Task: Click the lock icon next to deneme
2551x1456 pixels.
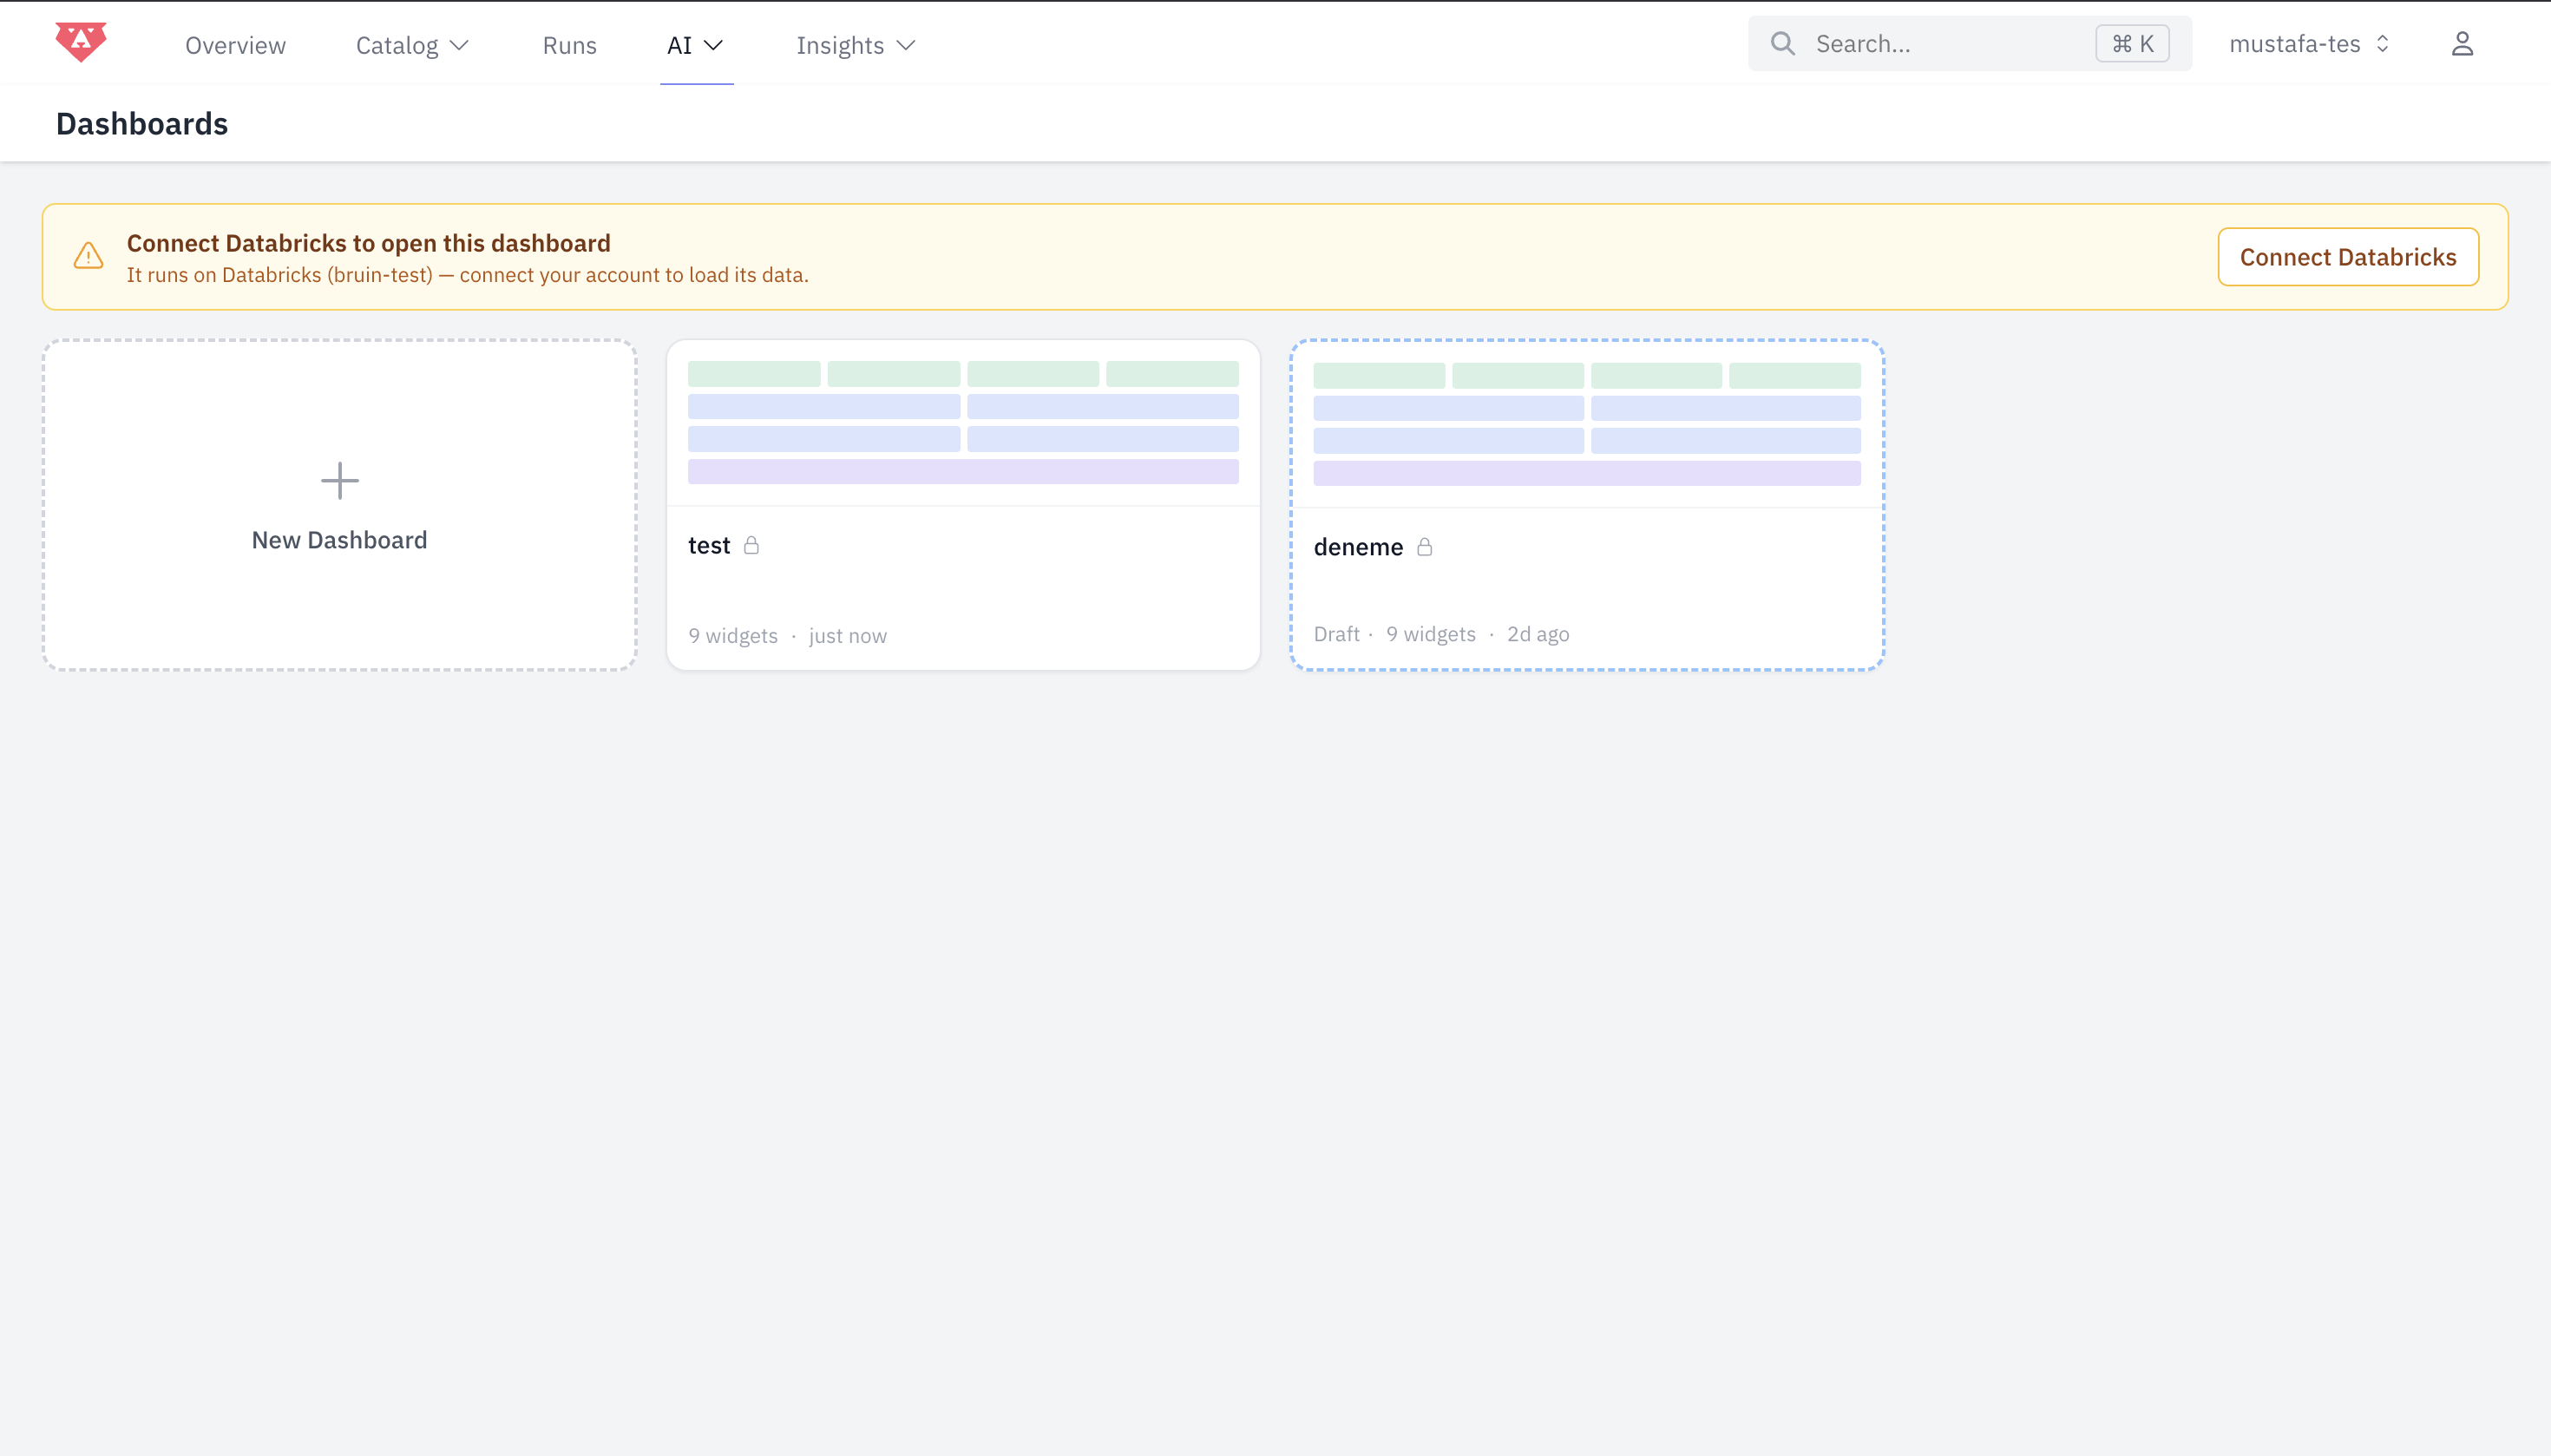Action: [x=1425, y=547]
